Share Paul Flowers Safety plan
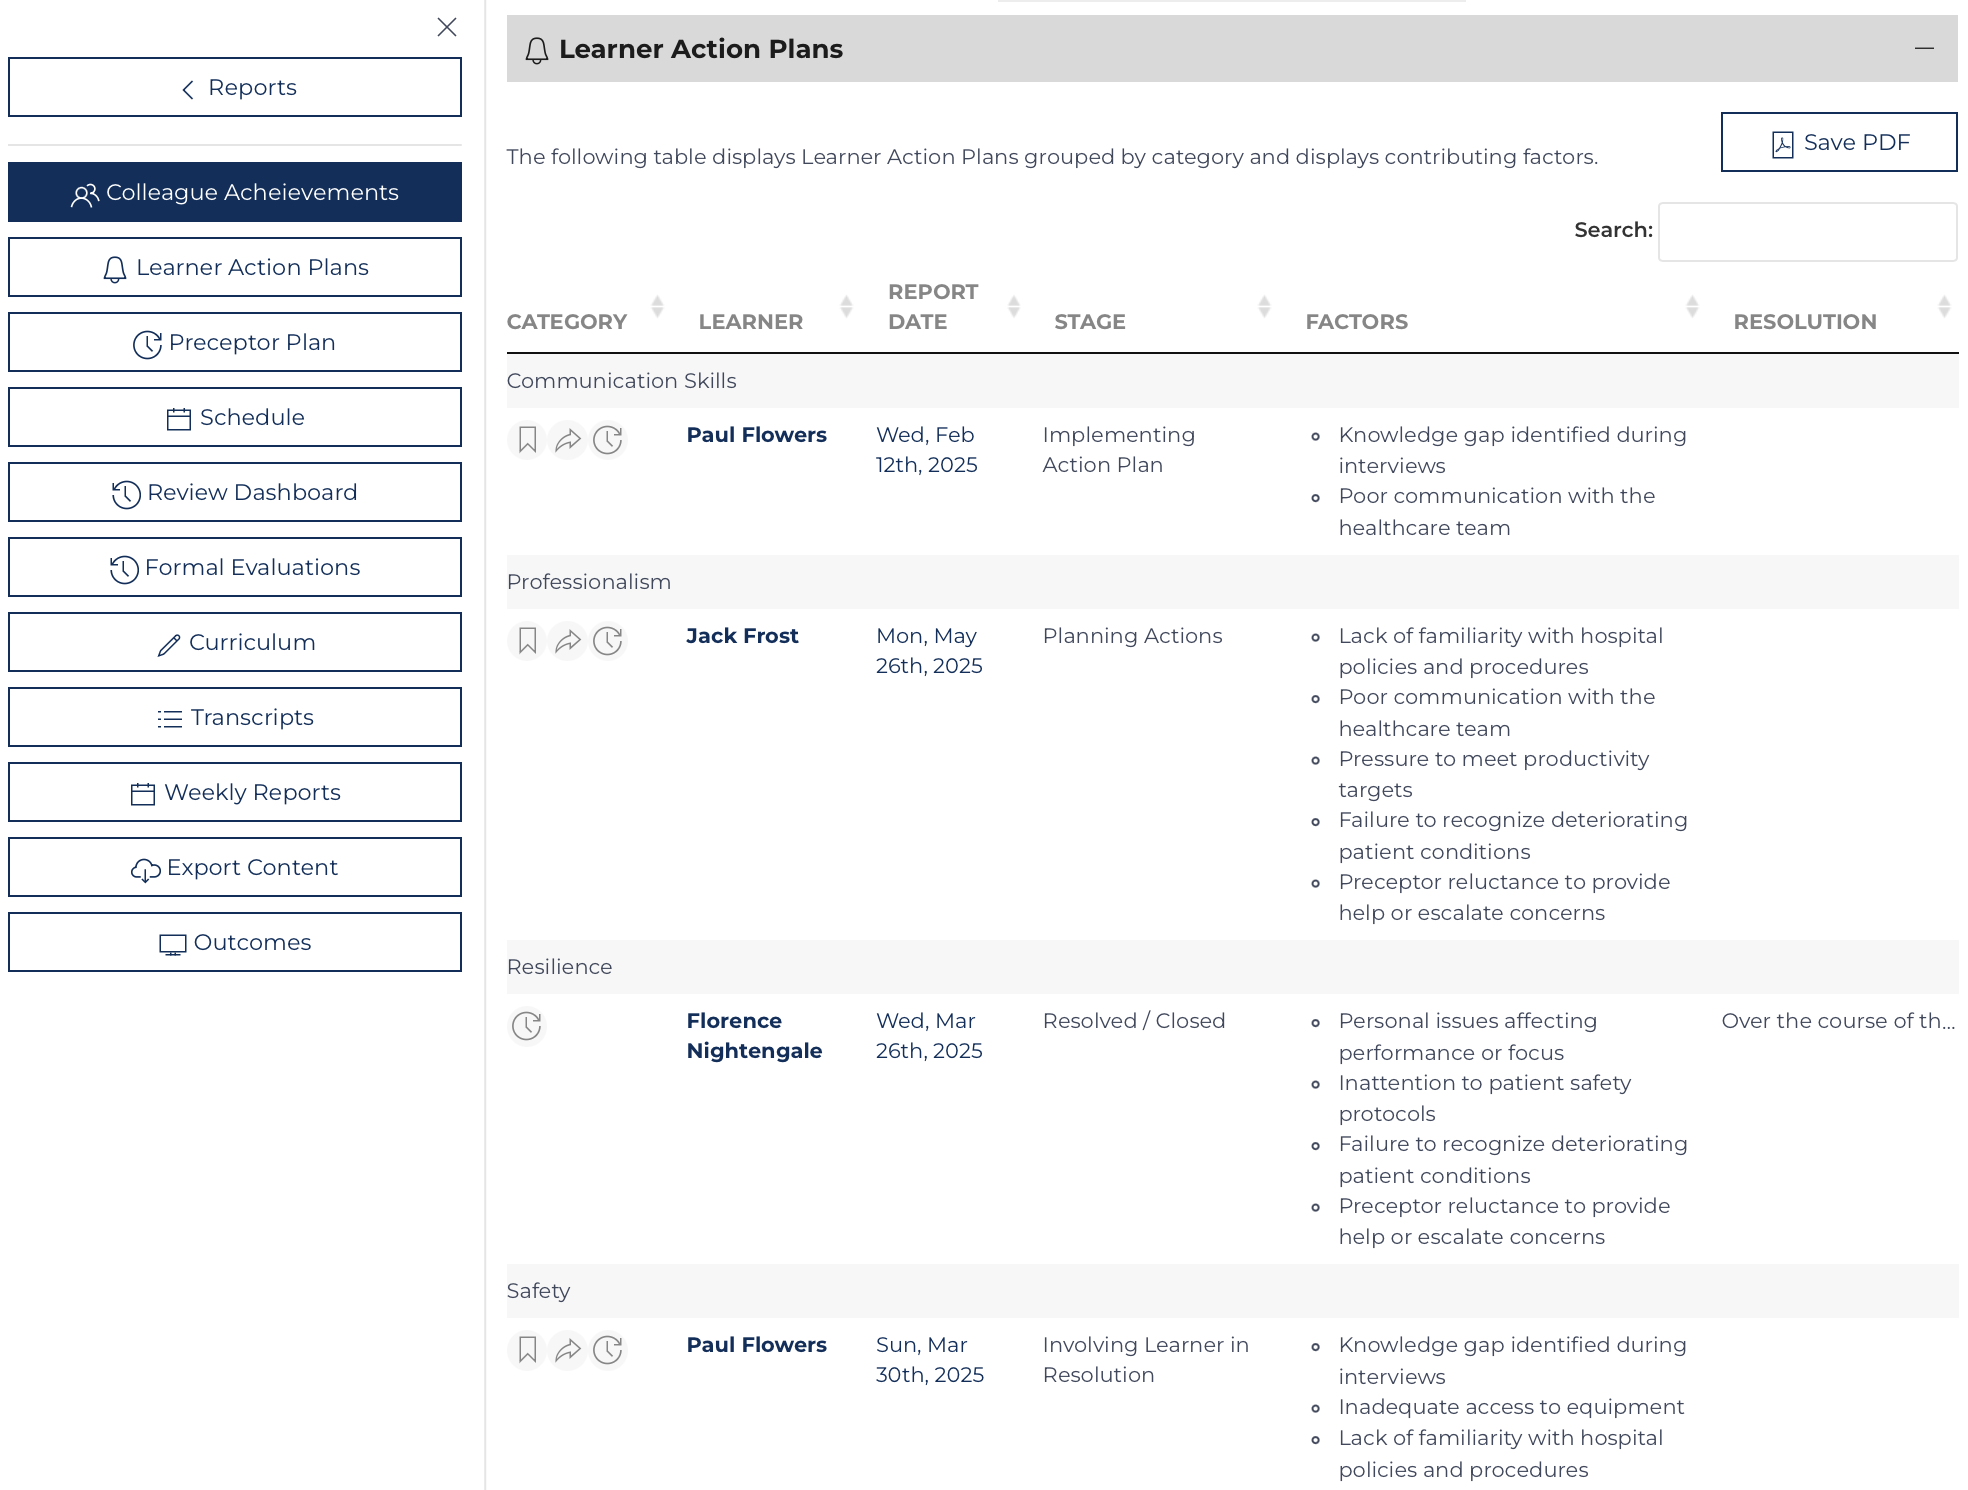Image resolution: width=1968 pixels, height=1490 pixels. pos(568,1350)
